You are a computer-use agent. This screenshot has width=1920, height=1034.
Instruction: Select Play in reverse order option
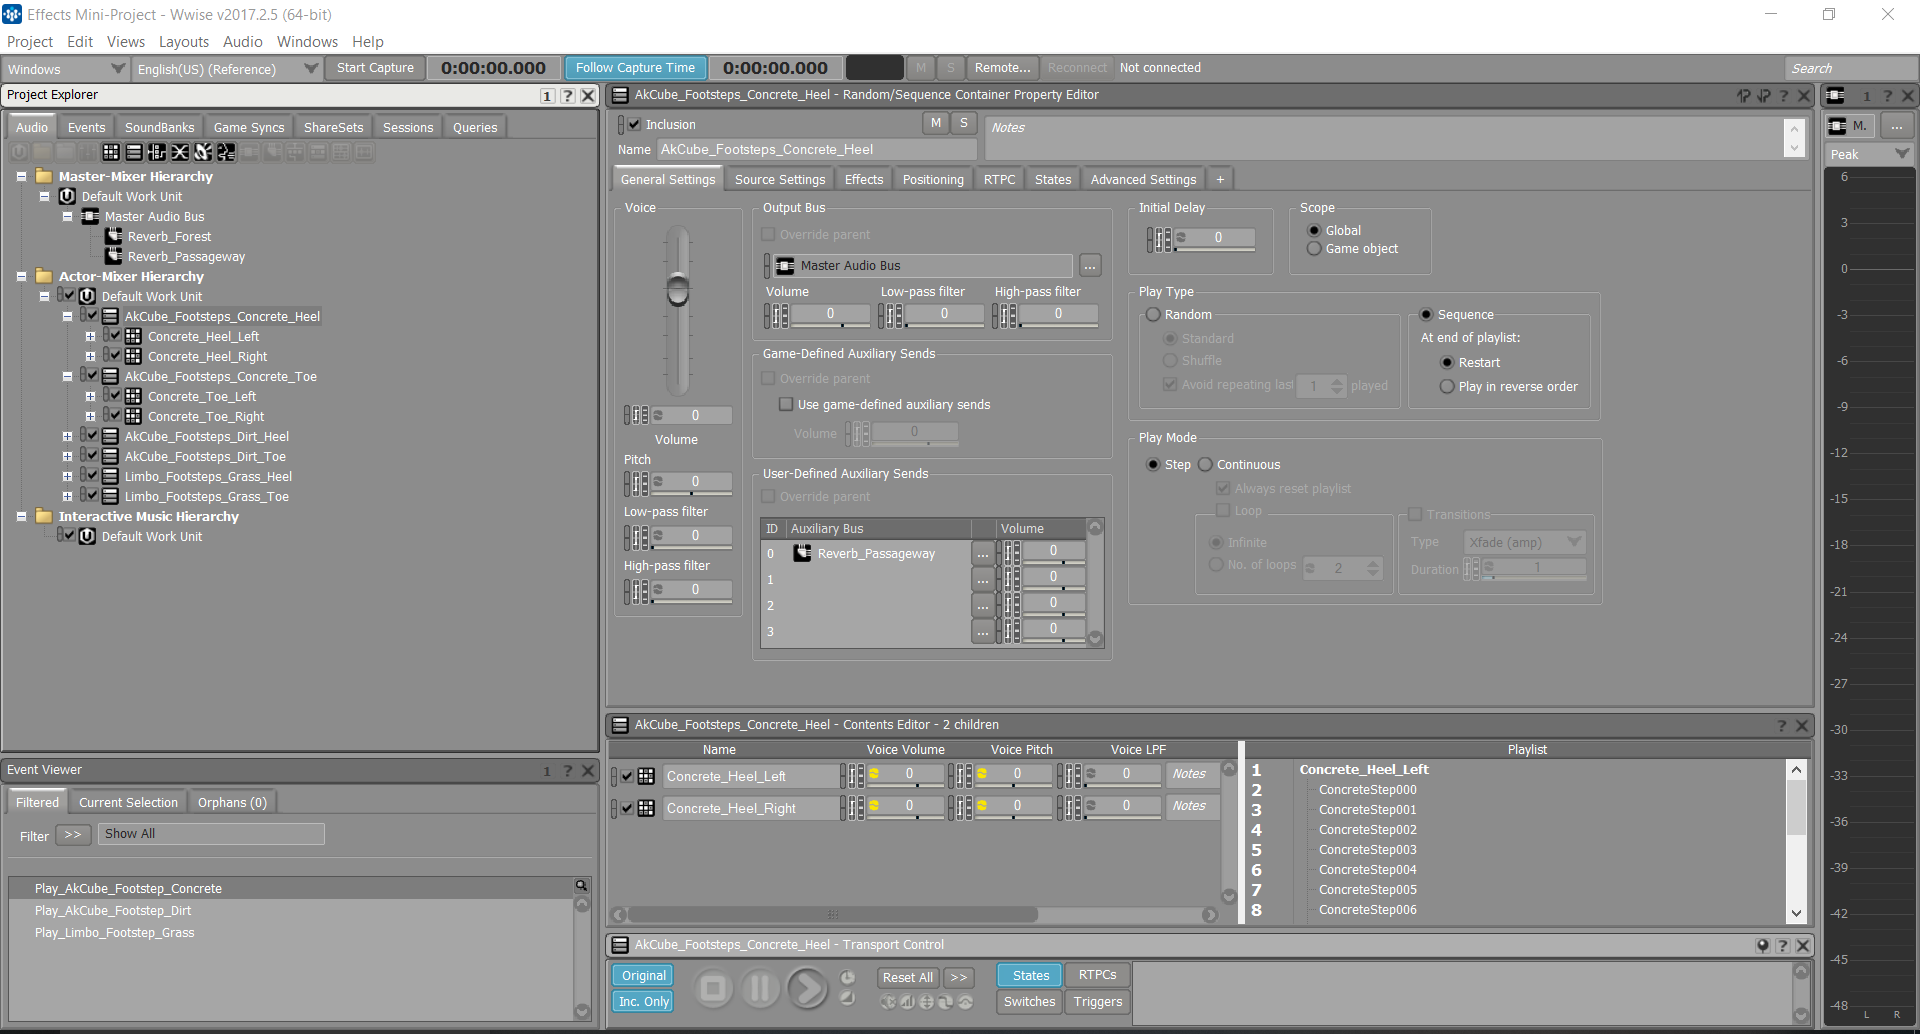tap(1447, 386)
